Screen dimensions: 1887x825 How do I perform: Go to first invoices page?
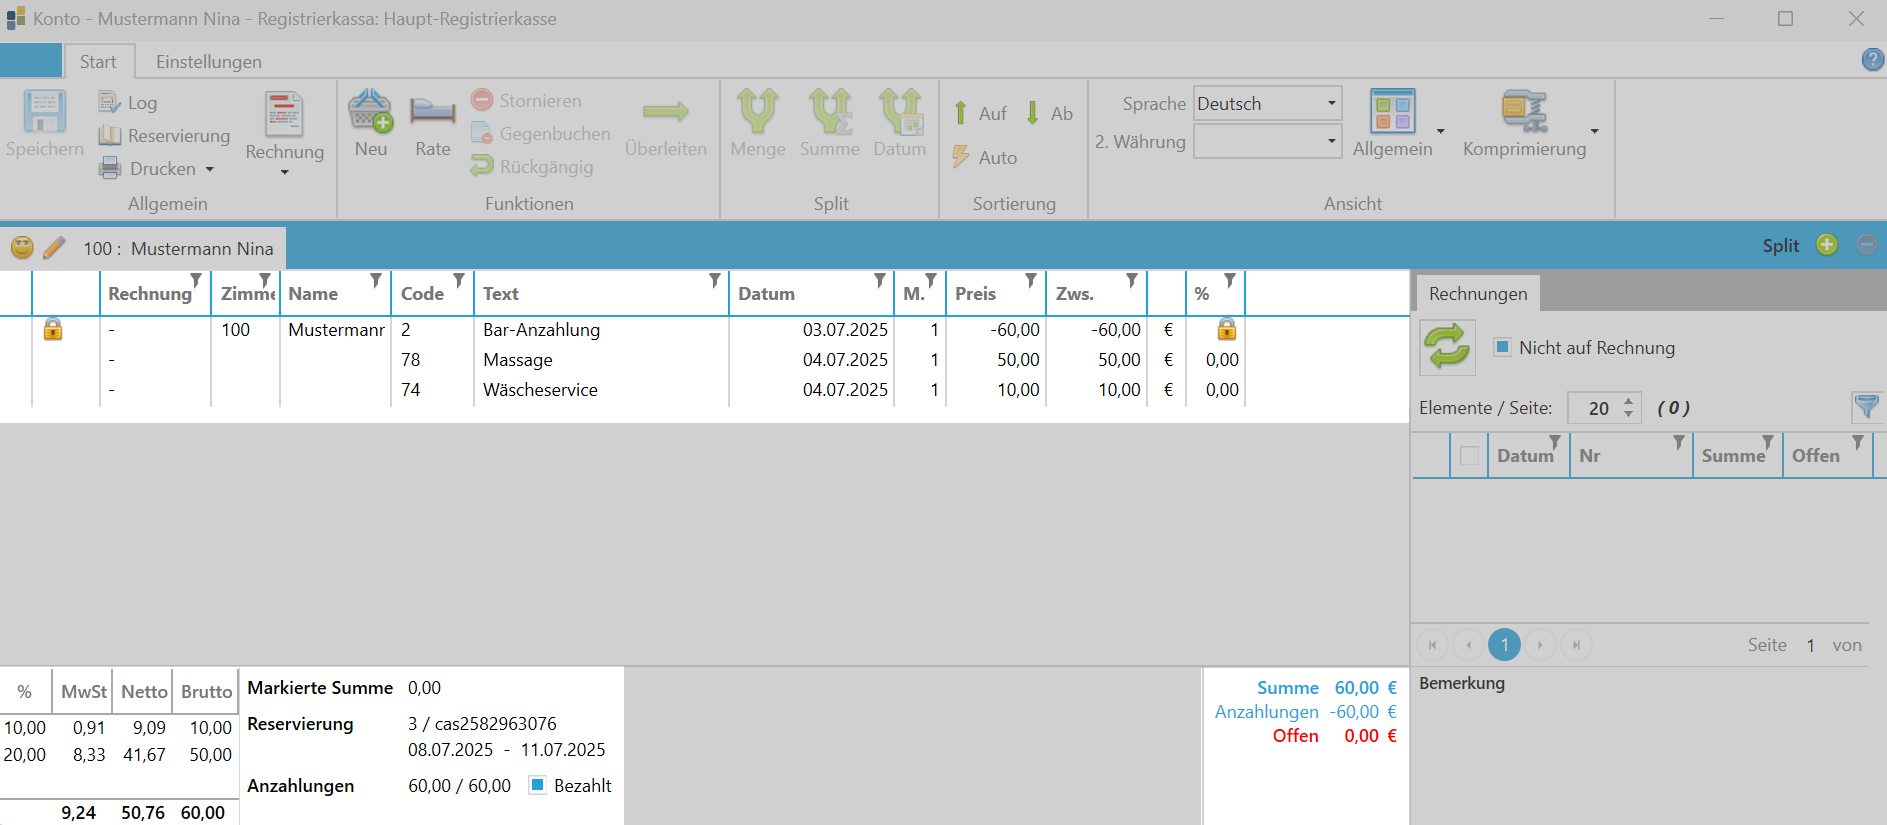pos(1432,645)
